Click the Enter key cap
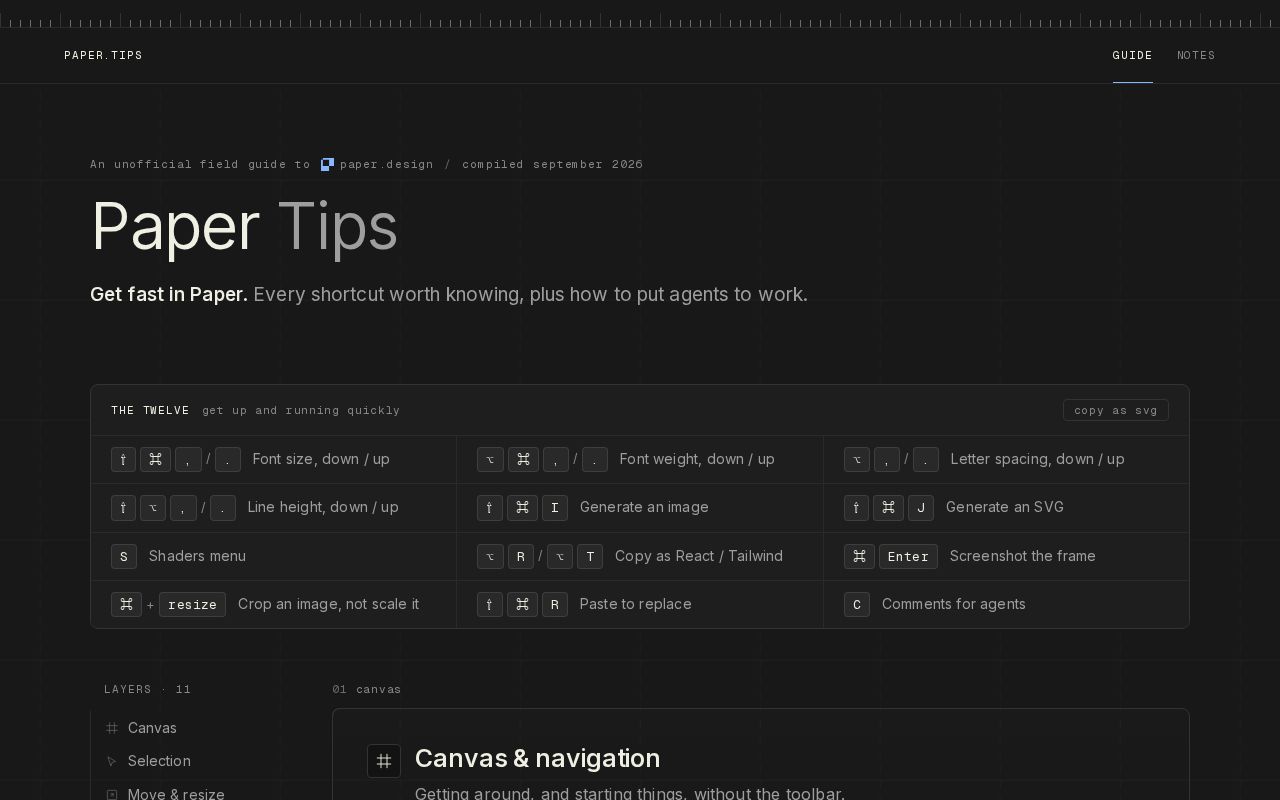 (x=908, y=556)
